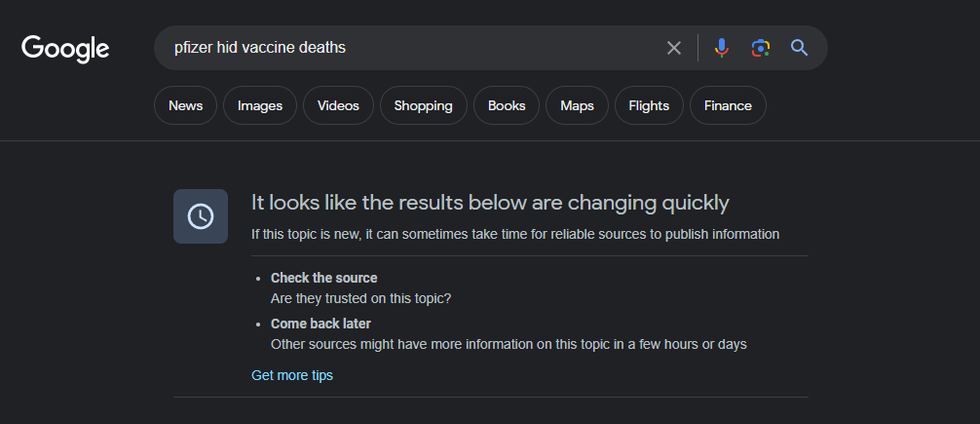Open Google Lens image search
Viewport: 980px width, 424px height.
coord(760,48)
